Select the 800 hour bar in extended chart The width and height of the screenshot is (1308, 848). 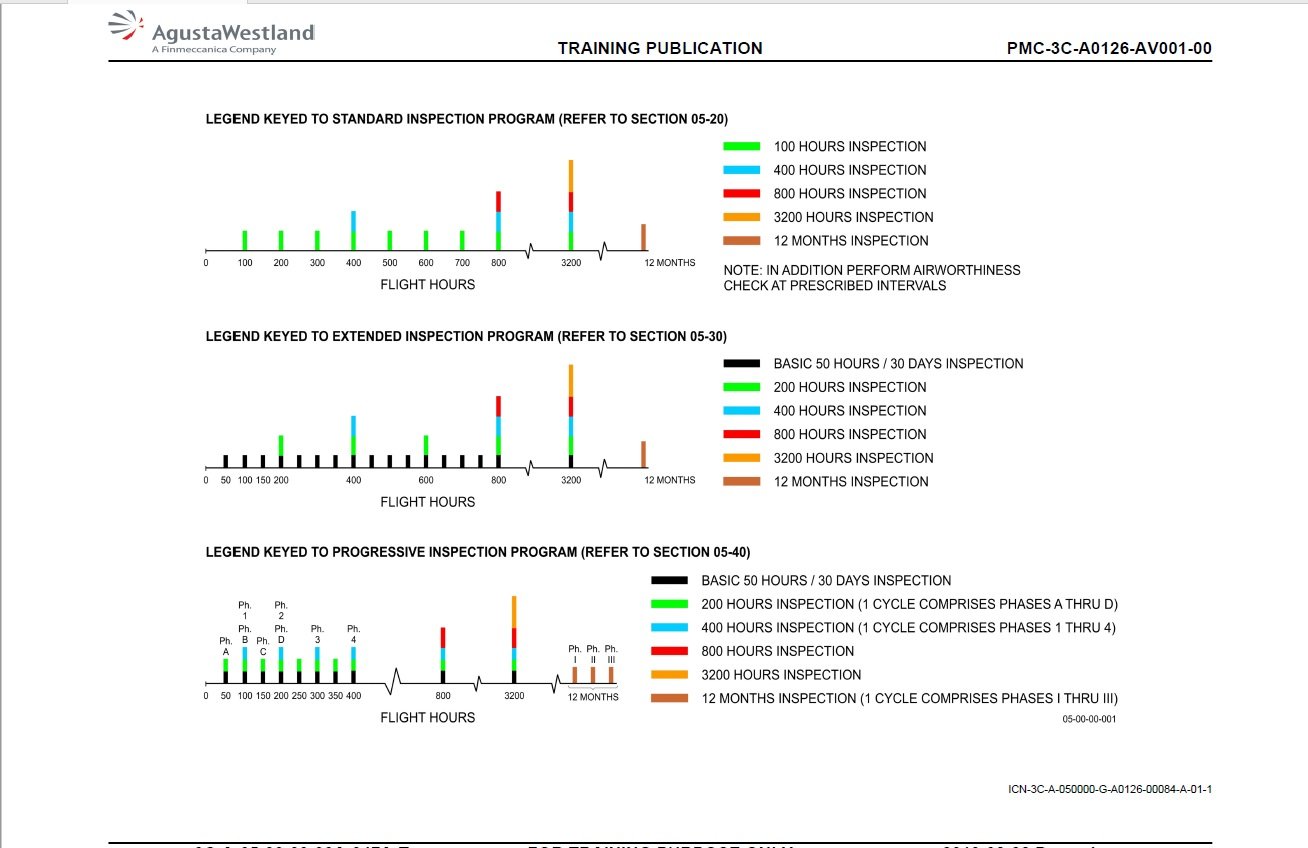point(498,432)
